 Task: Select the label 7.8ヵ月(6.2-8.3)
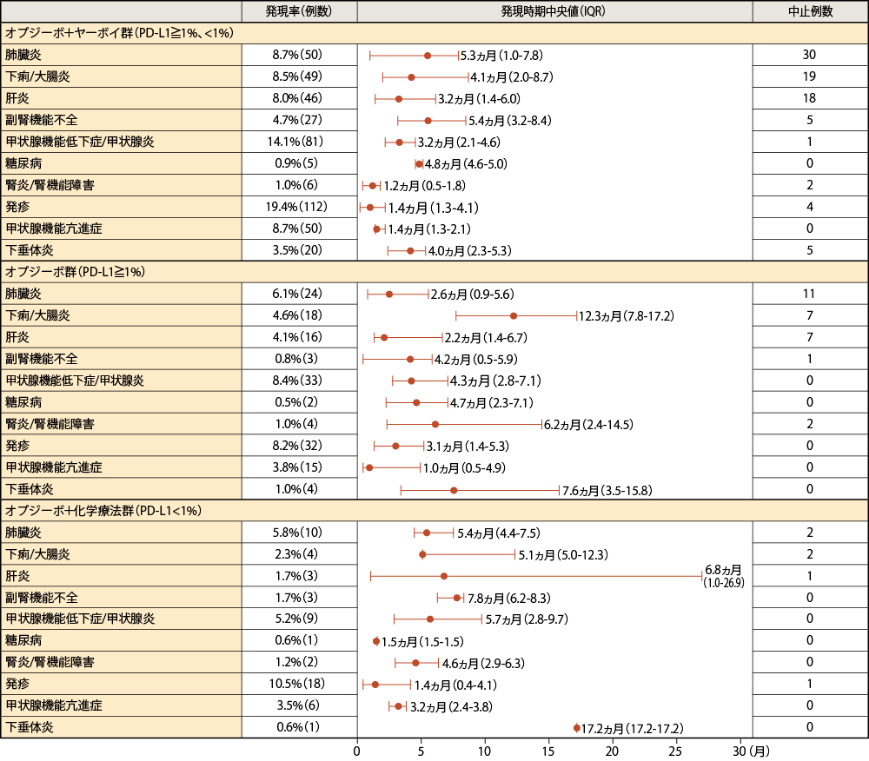click(x=509, y=598)
